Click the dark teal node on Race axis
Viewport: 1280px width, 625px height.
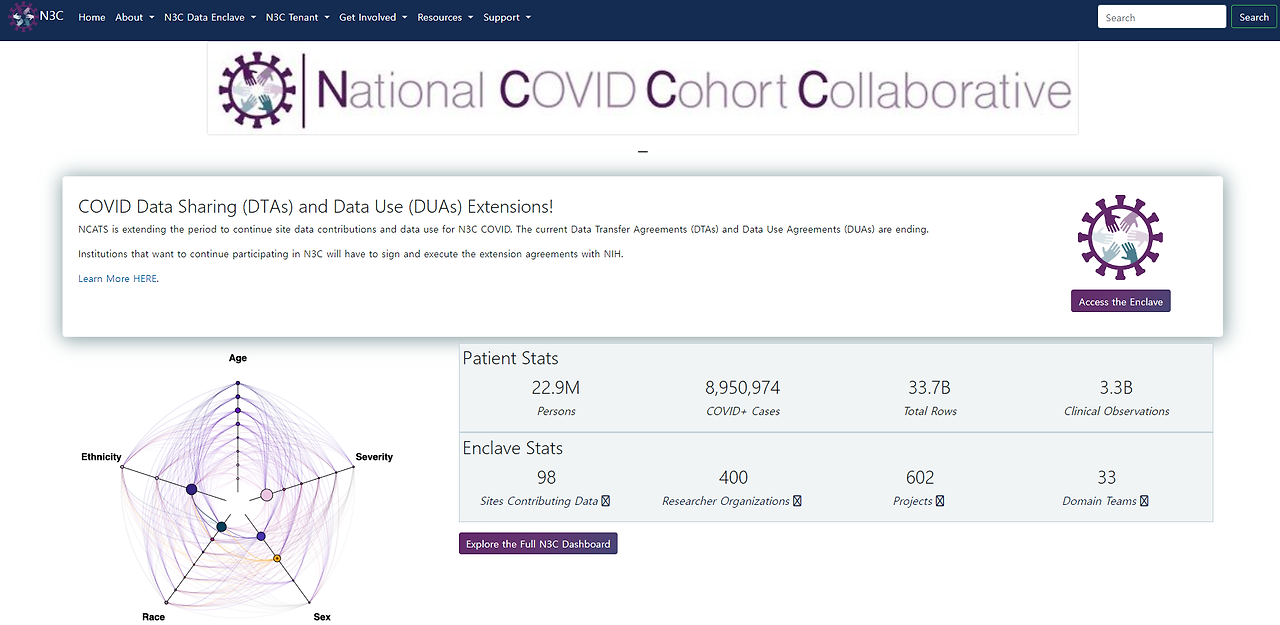tap(221, 526)
